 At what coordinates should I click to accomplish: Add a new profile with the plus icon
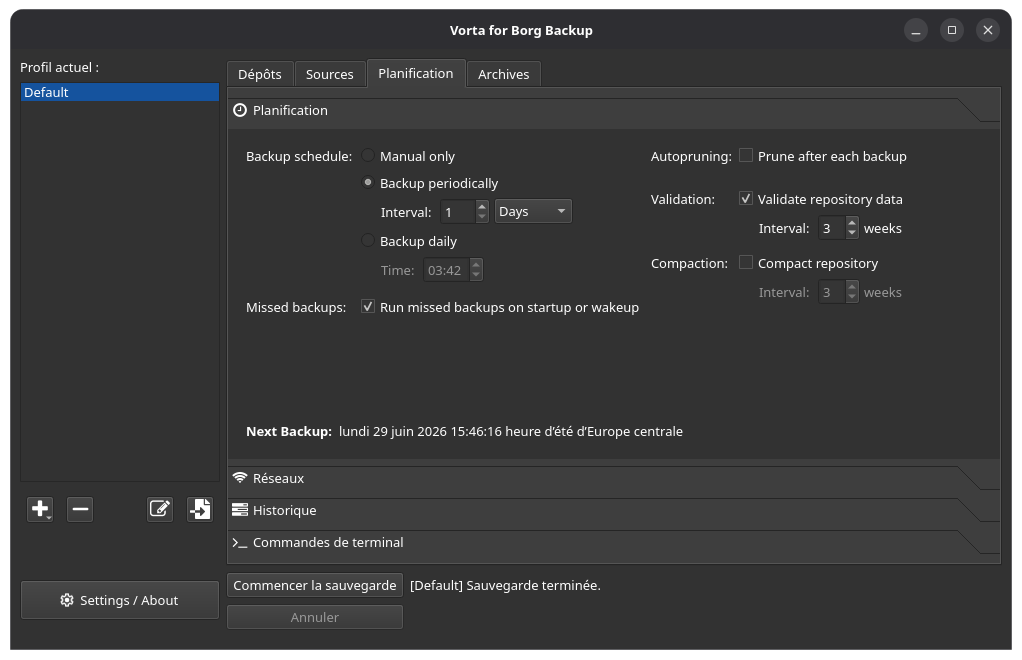coord(40,509)
